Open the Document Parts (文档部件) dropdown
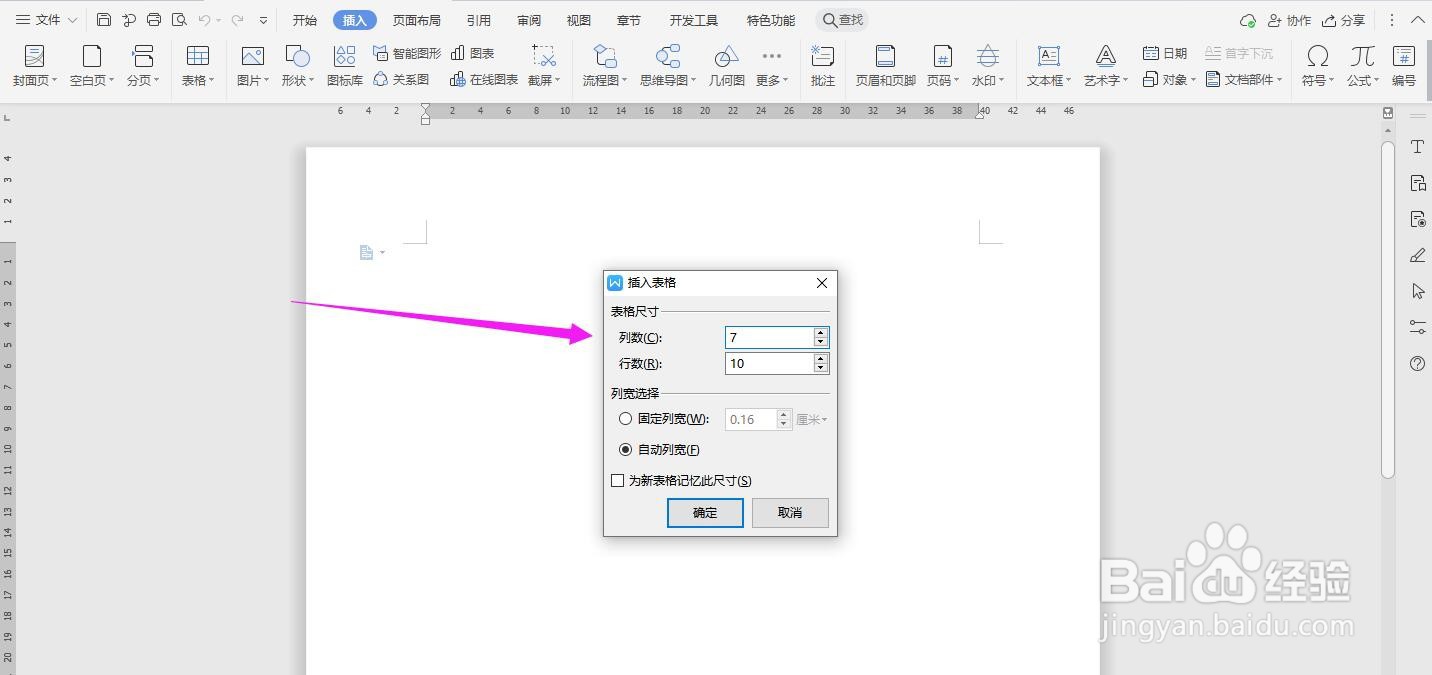The height and width of the screenshot is (675, 1432). (x=1244, y=79)
